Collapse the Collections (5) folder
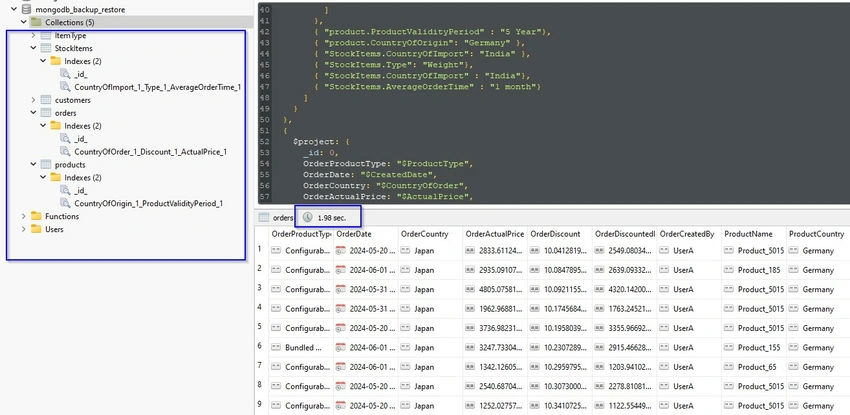 [x=23, y=22]
